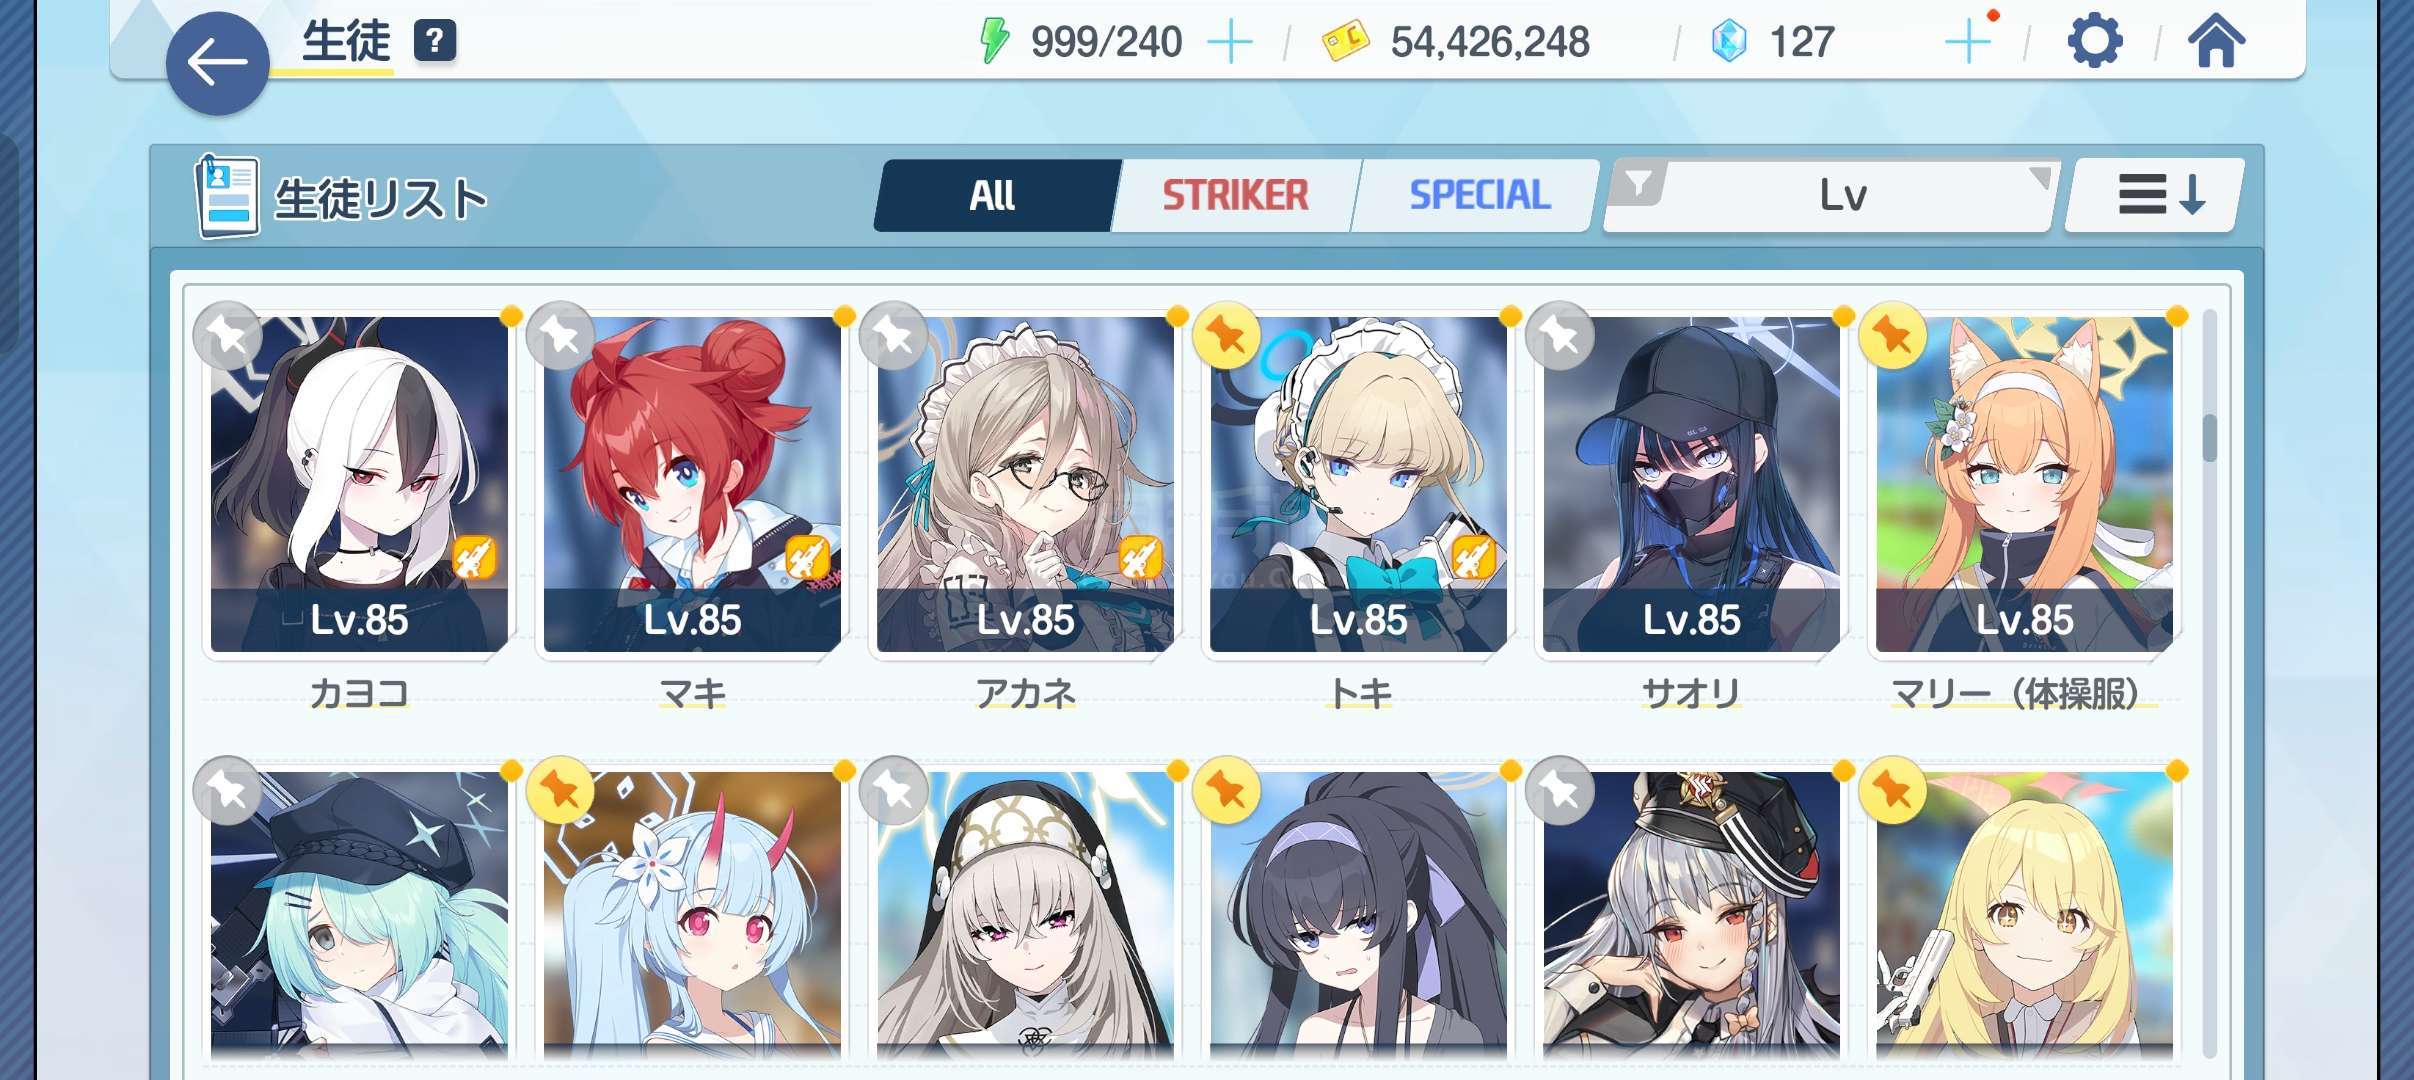Pin サオリ as favorite
2414x1080 pixels.
pos(1560,335)
